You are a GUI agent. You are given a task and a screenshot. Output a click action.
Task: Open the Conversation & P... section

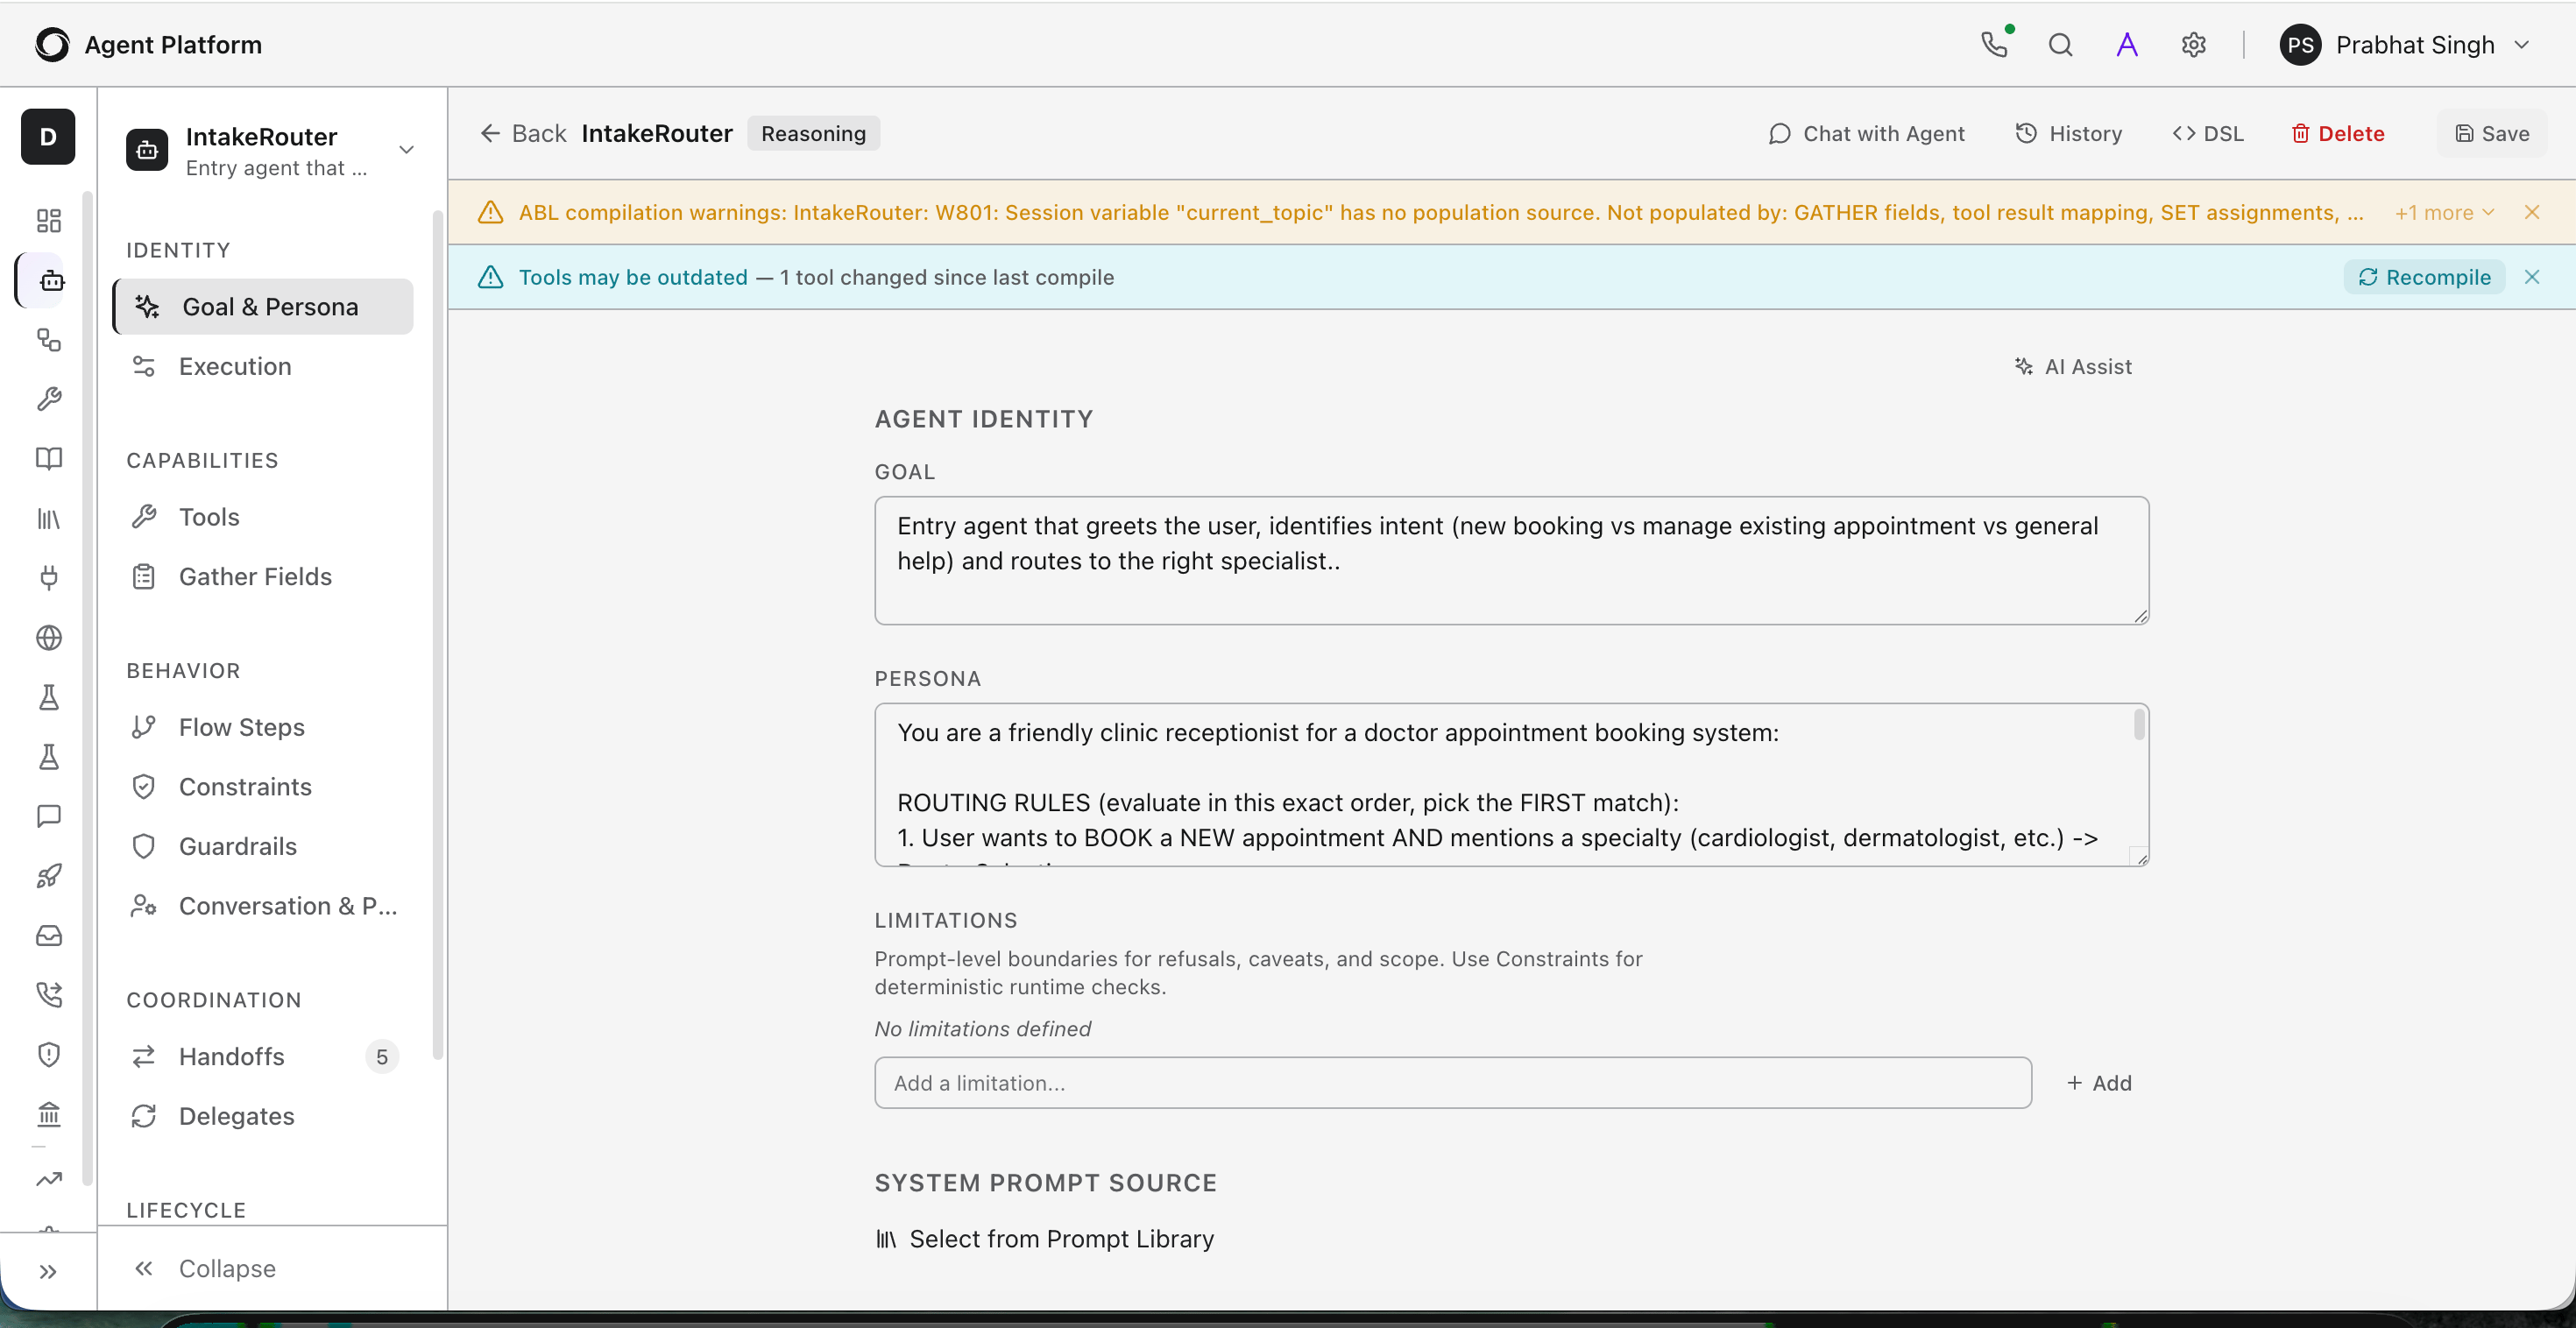tap(263, 906)
